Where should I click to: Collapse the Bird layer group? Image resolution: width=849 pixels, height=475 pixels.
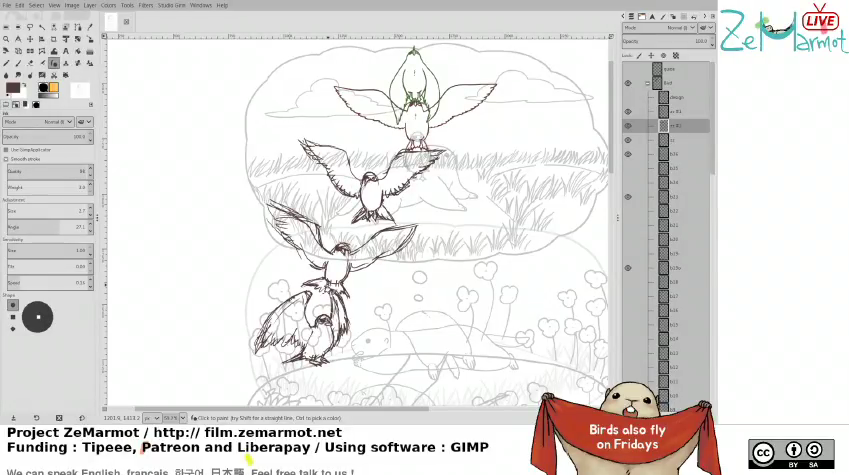click(647, 83)
